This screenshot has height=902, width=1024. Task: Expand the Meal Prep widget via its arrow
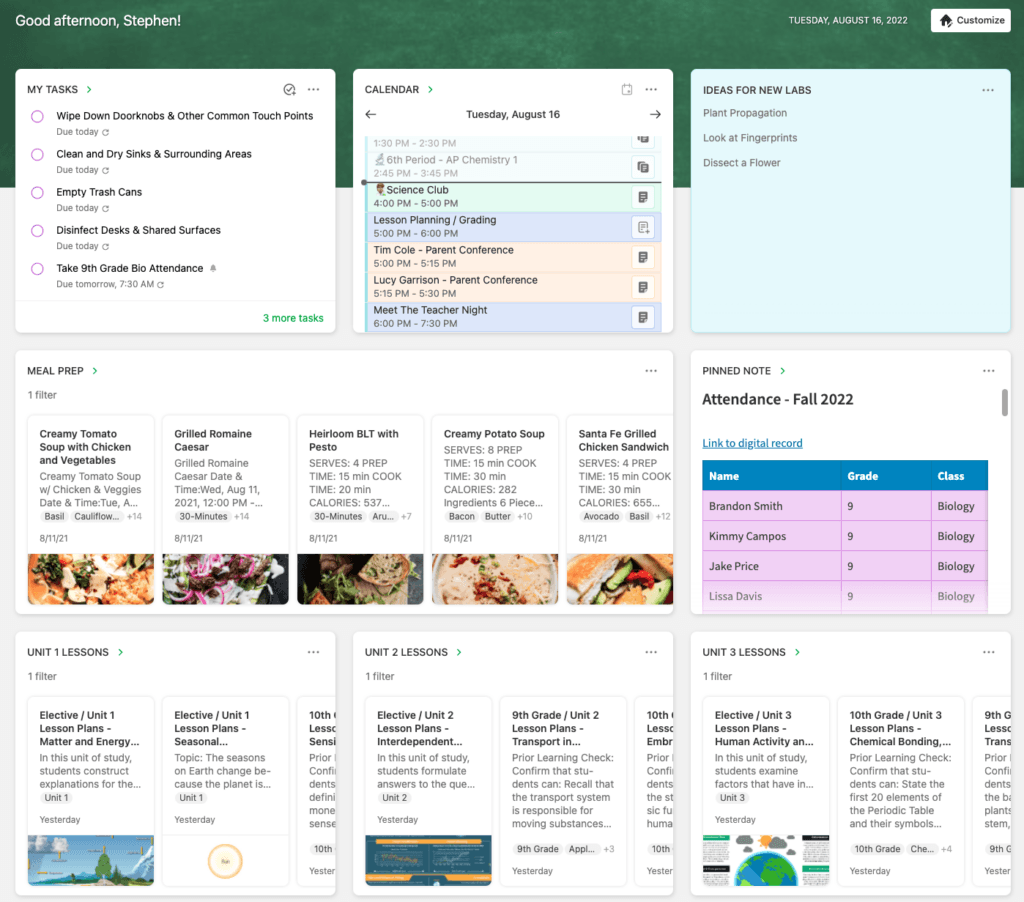pos(95,371)
